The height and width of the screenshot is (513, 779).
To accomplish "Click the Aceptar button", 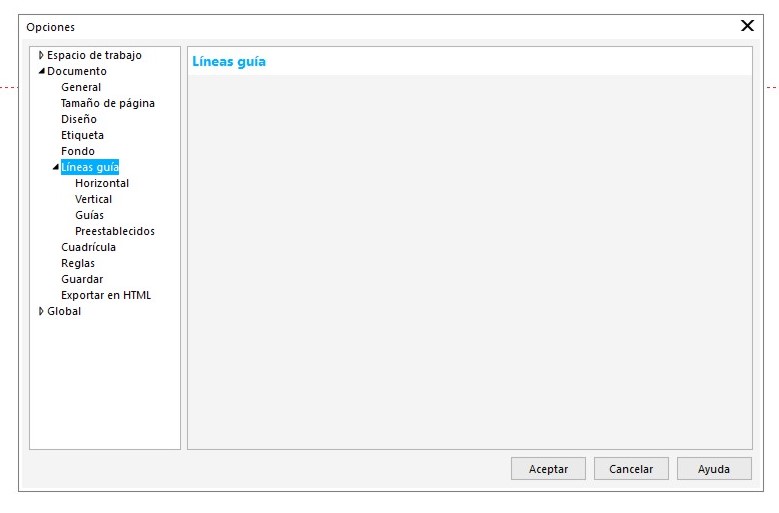I will 548,469.
